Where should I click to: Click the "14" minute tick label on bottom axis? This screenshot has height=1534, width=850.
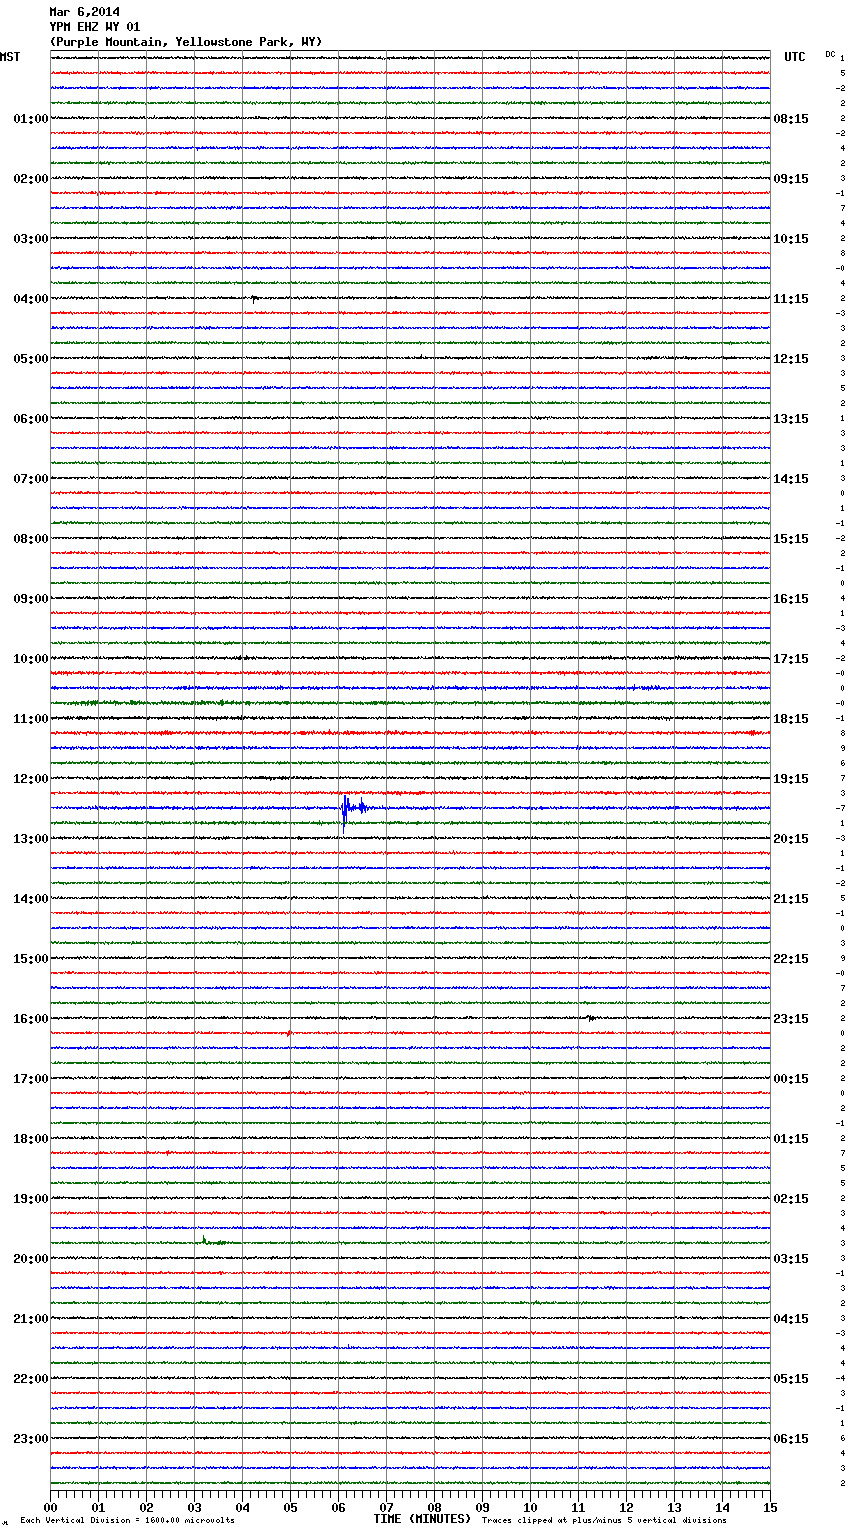tap(722, 1507)
